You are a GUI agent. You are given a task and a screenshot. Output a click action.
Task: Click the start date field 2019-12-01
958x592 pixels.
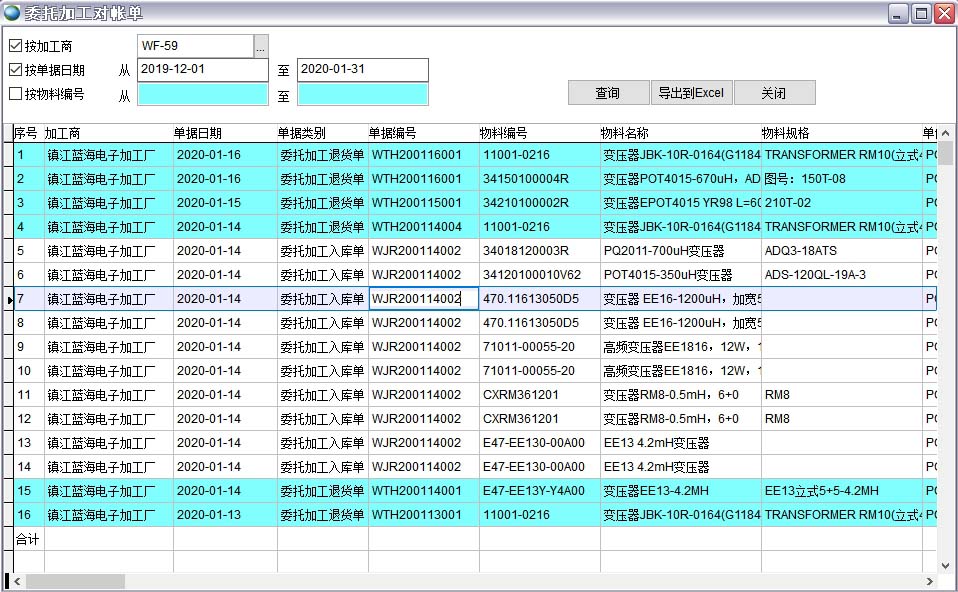click(x=202, y=70)
